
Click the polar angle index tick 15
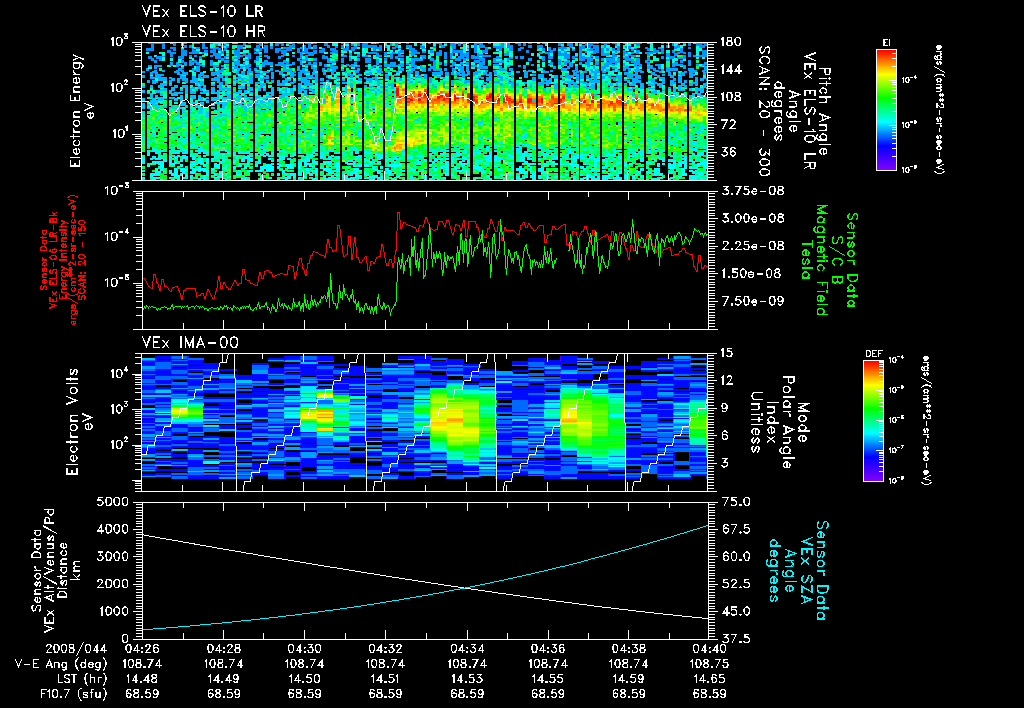pos(727,353)
